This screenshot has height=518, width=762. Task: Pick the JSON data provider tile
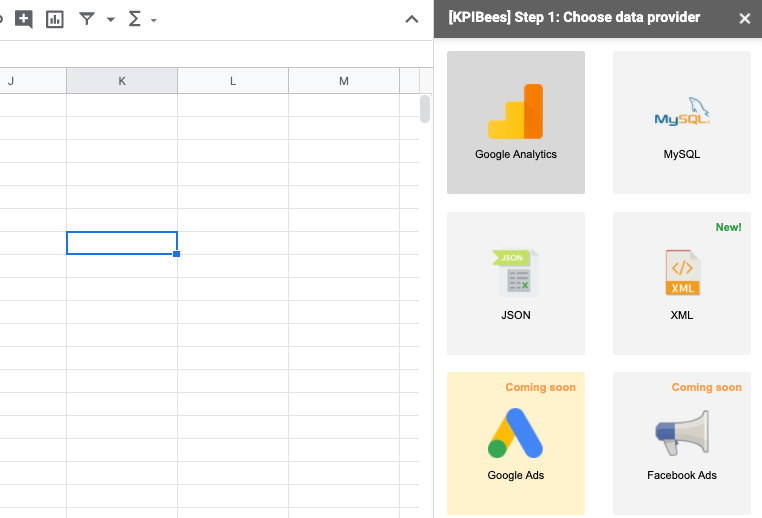[516, 283]
